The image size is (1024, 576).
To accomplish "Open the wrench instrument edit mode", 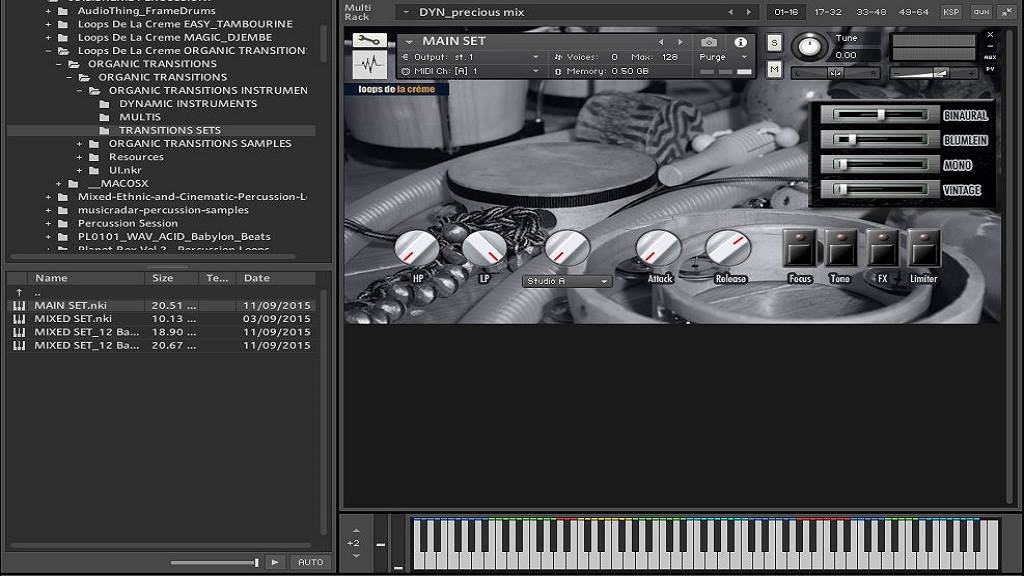I will tap(370, 41).
